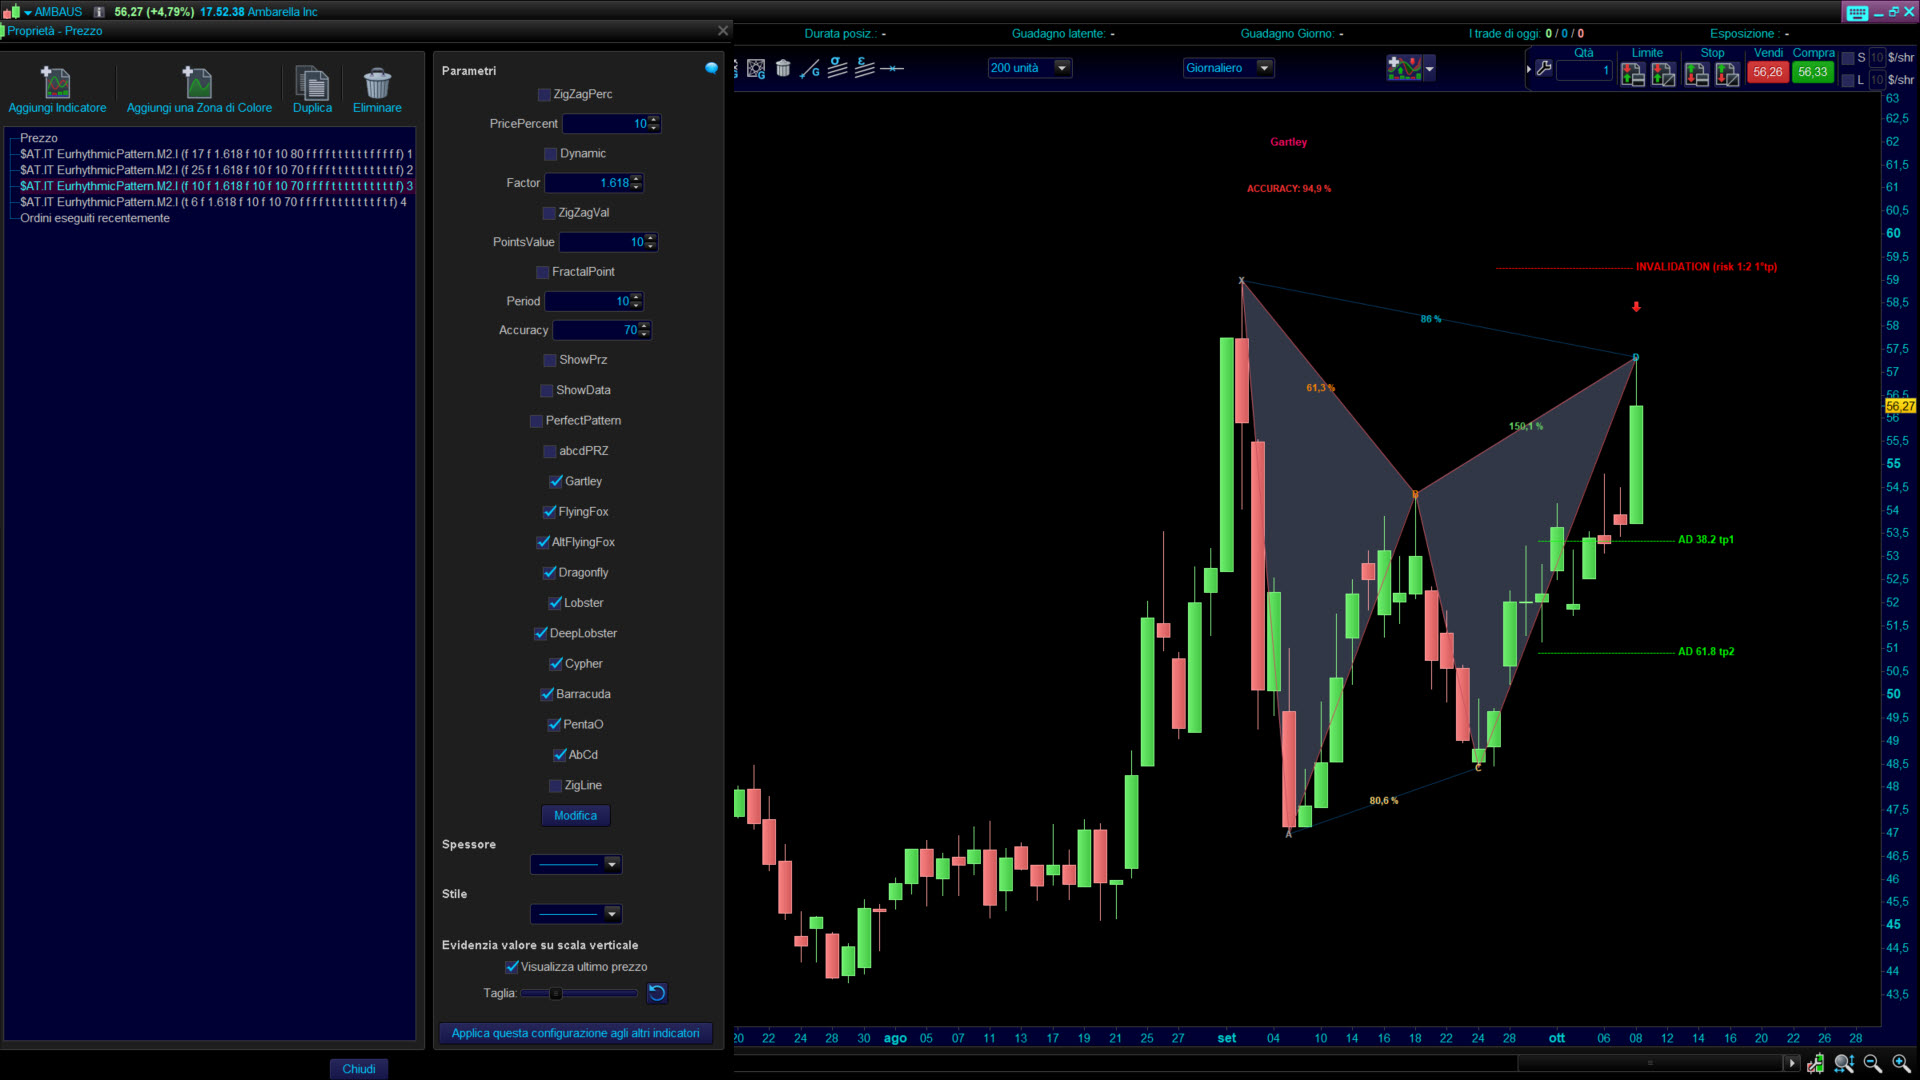
Task: Open the Giornaliero timeframe dropdown
Action: [1264, 68]
